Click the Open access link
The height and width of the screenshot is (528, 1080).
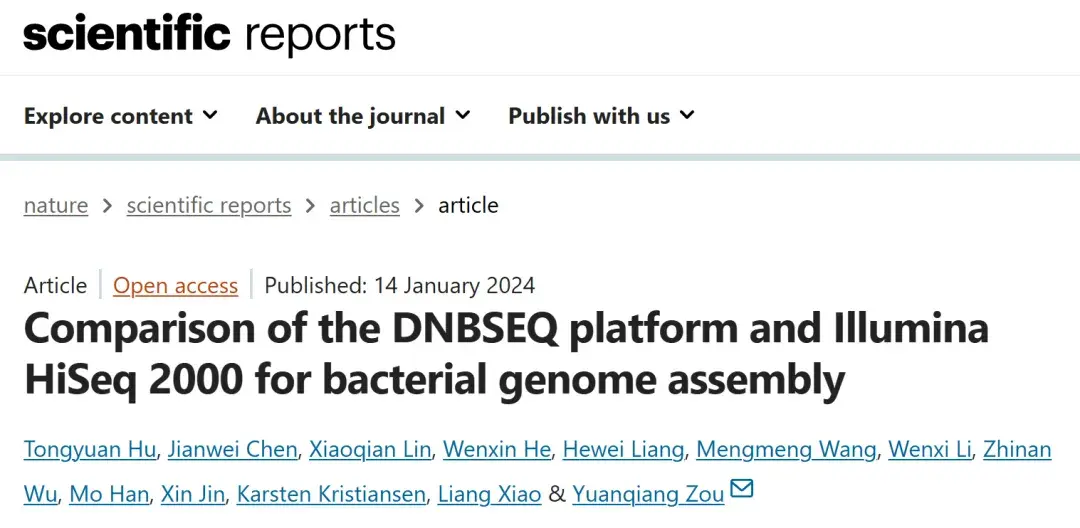pos(175,286)
